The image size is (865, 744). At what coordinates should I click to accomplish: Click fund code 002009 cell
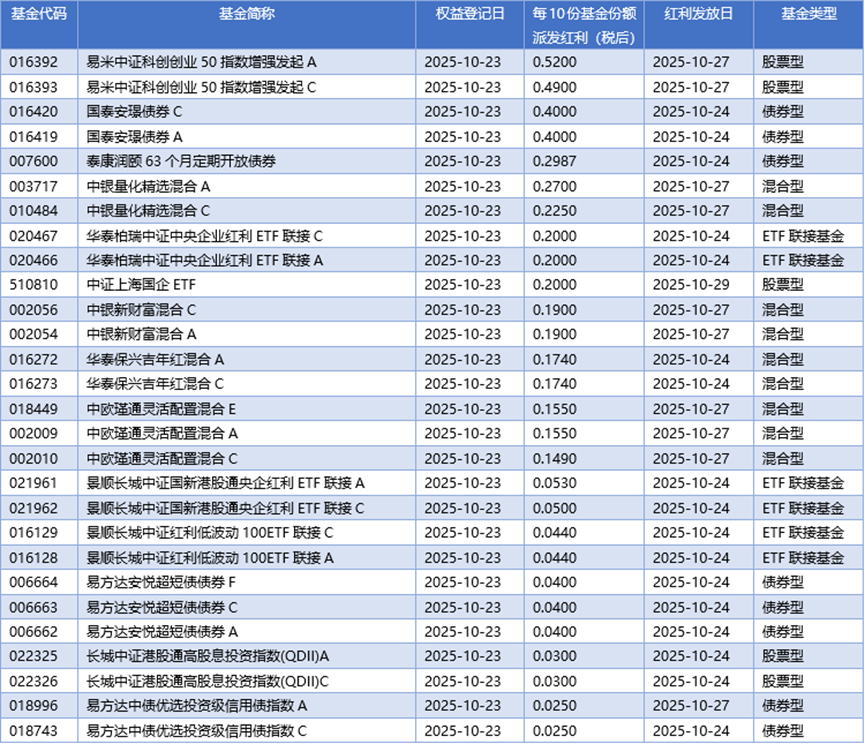click(34, 433)
